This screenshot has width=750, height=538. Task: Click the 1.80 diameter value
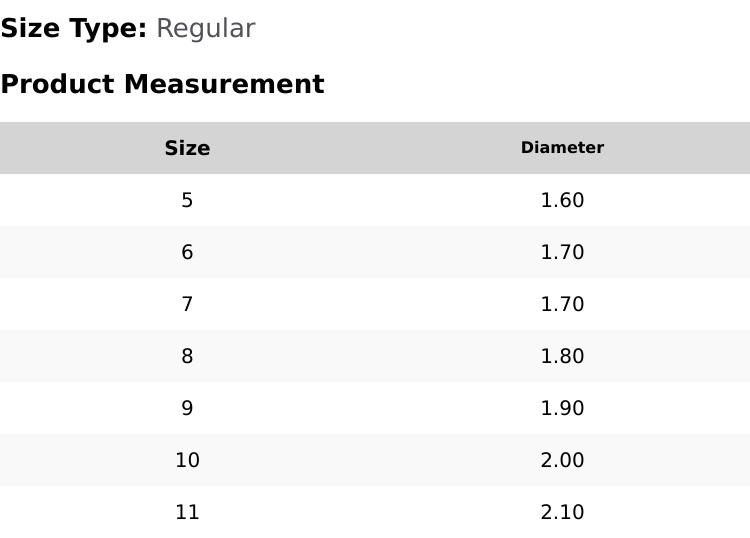point(562,356)
